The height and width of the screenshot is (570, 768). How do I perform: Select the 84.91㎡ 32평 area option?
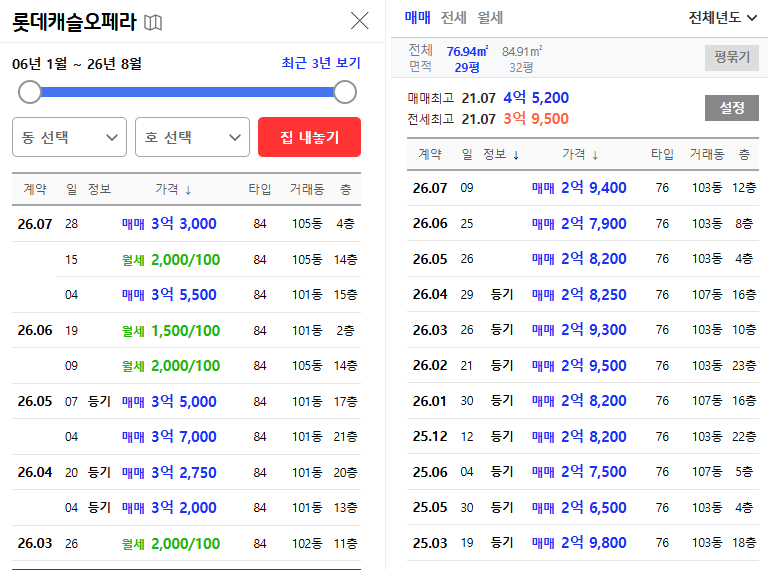(x=522, y=59)
